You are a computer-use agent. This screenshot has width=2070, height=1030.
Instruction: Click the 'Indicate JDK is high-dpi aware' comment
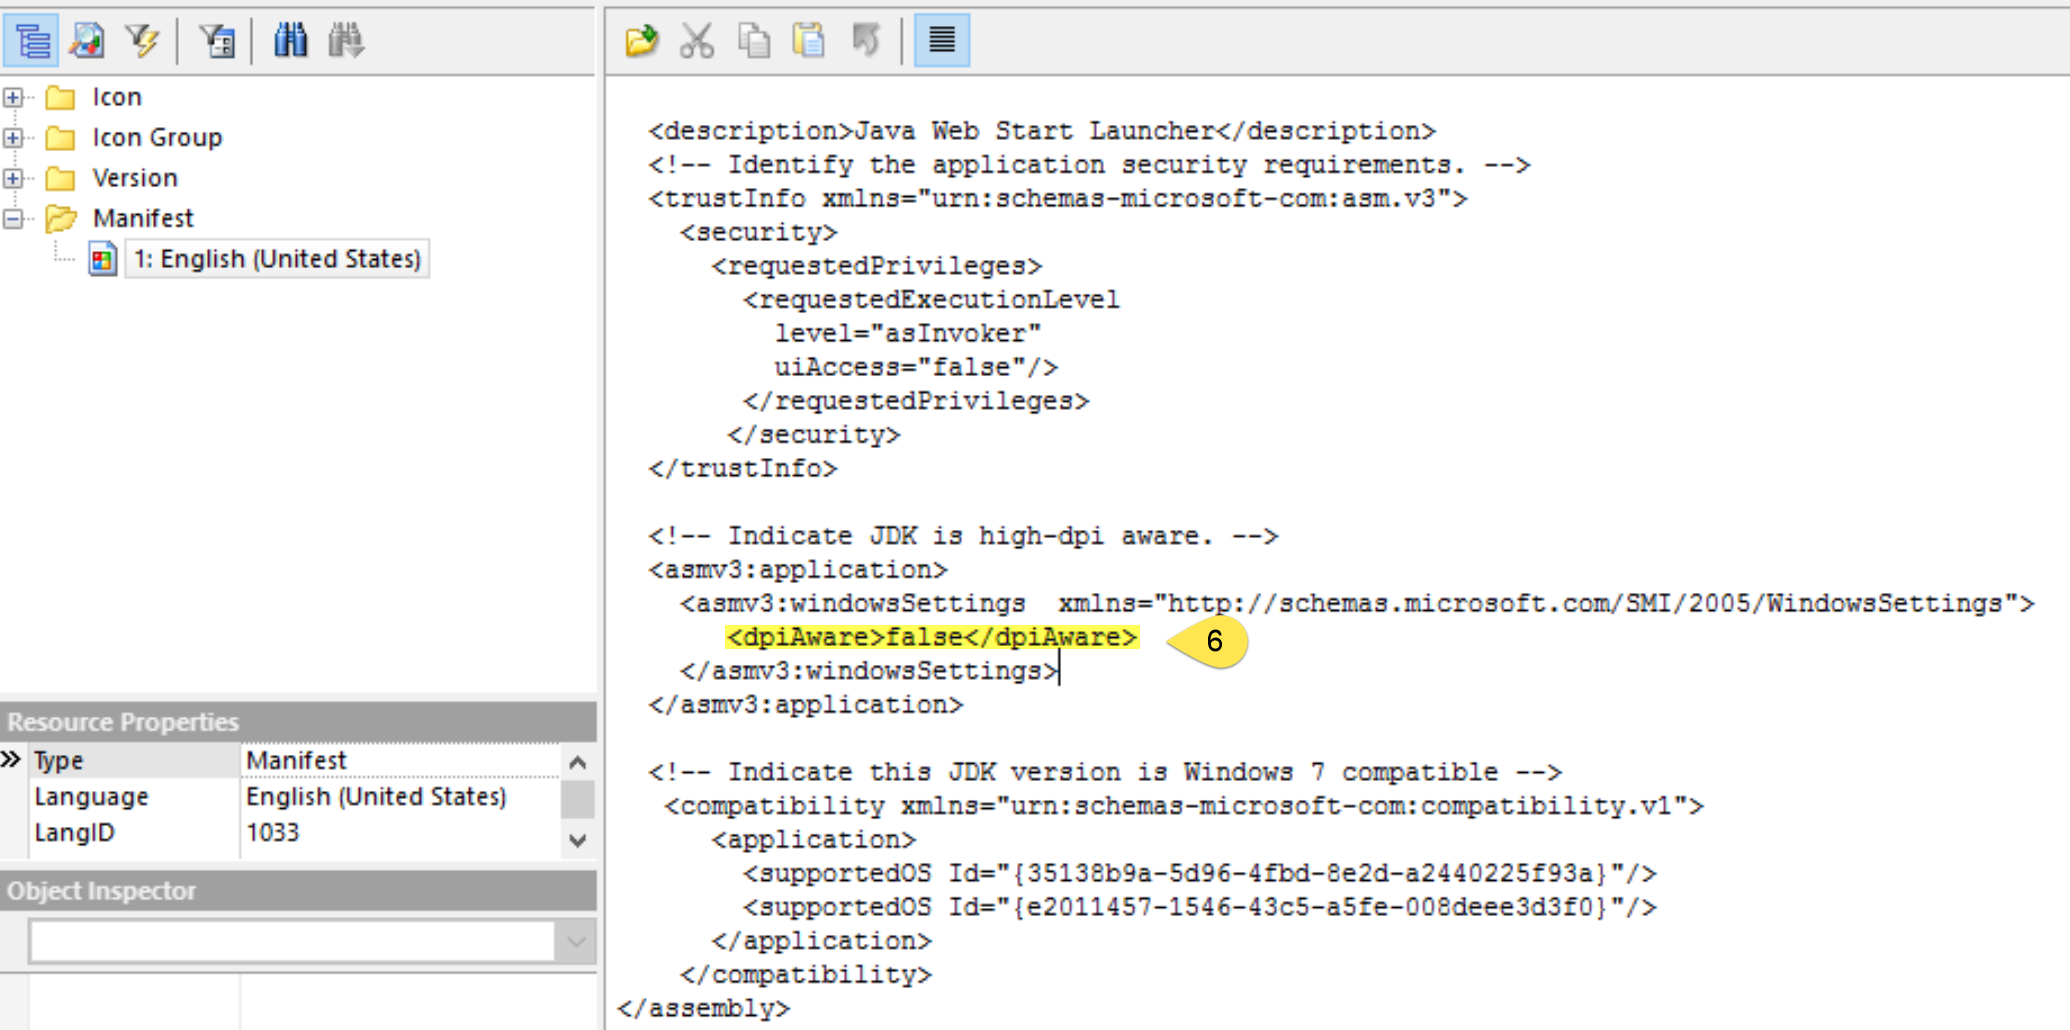coord(963,536)
